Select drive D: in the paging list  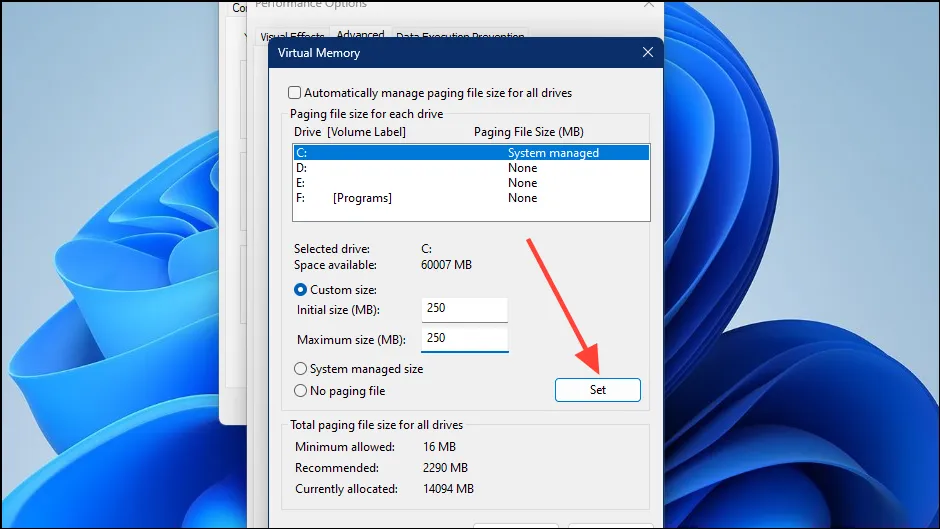click(x=302, y=168)
